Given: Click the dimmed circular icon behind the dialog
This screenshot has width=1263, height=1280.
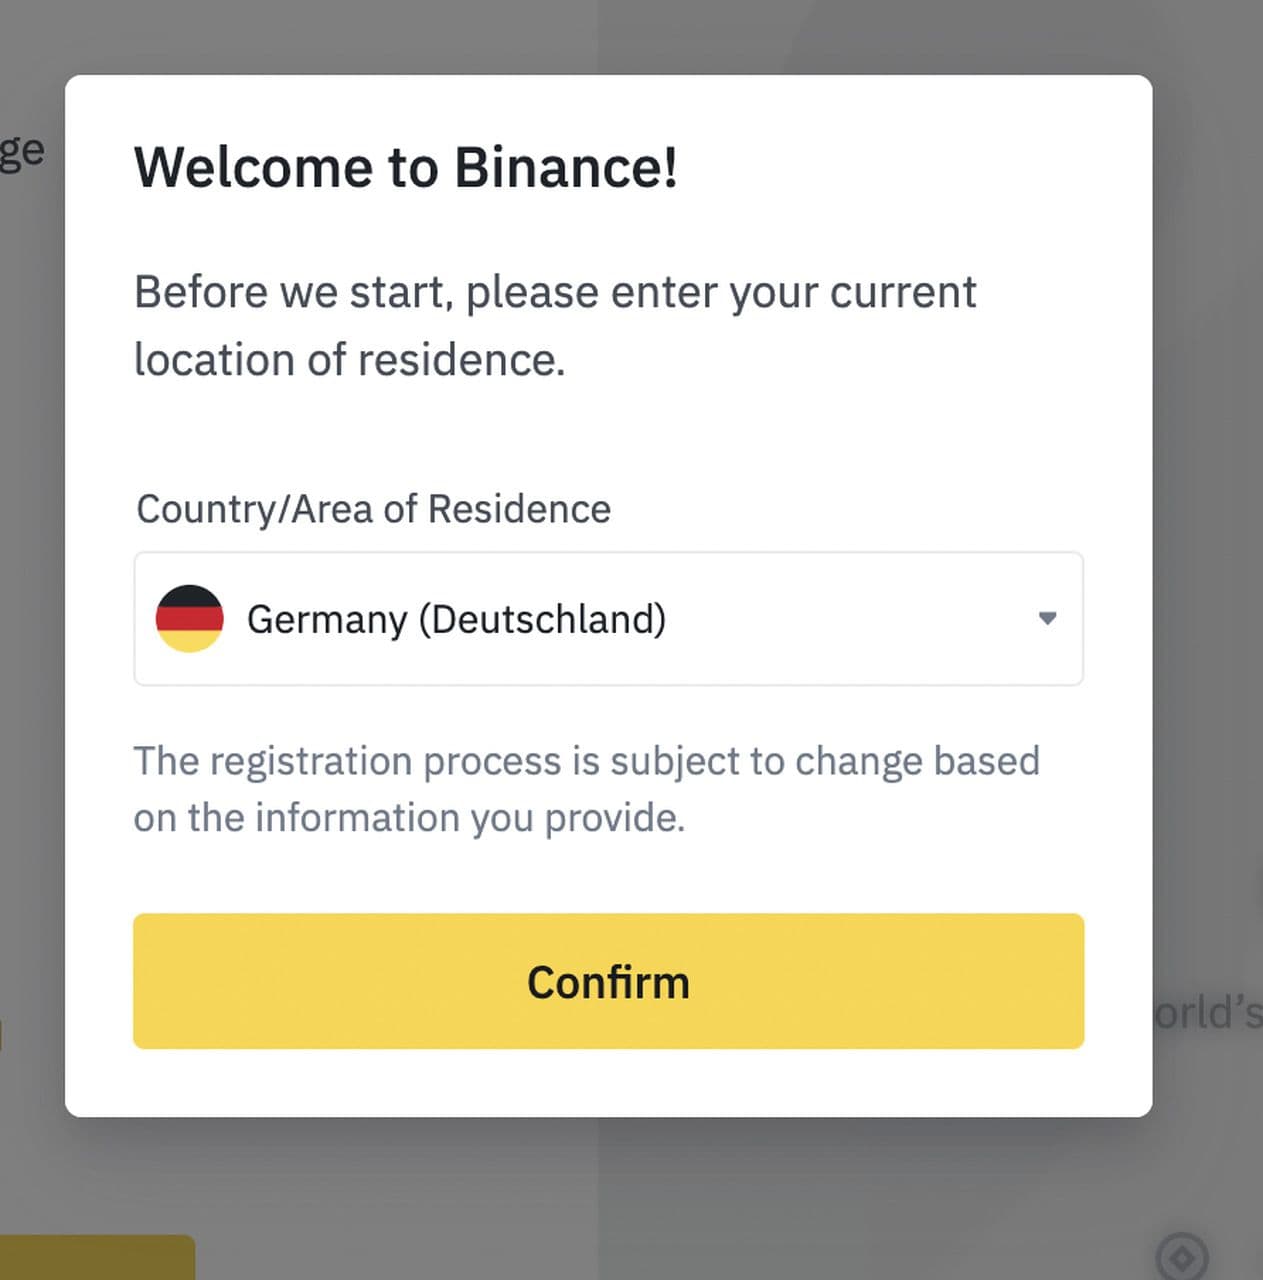Looking at the screenshot, I should click(x=1182, y=1256).
